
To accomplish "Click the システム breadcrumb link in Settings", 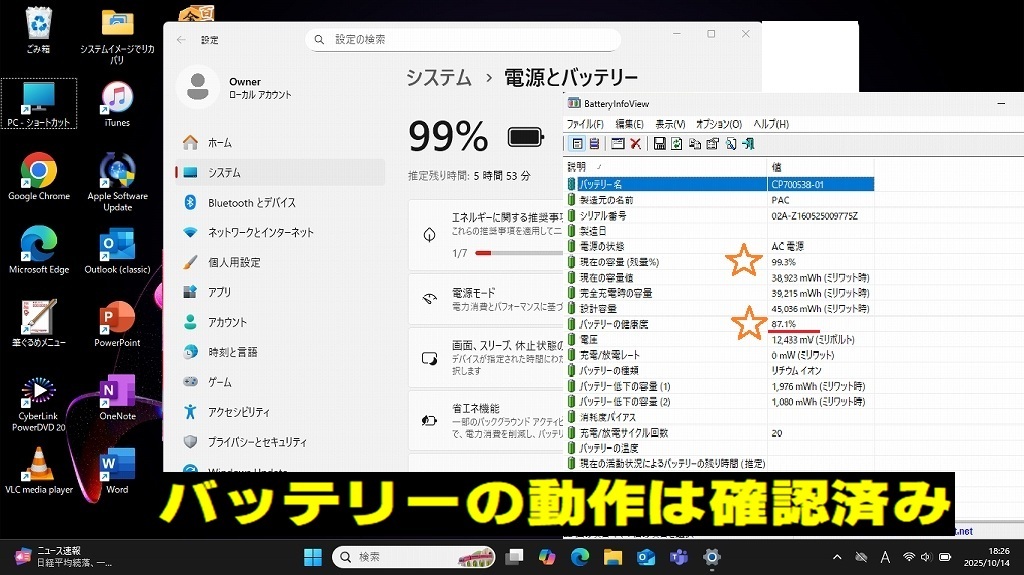I will (x=439, y=78).
